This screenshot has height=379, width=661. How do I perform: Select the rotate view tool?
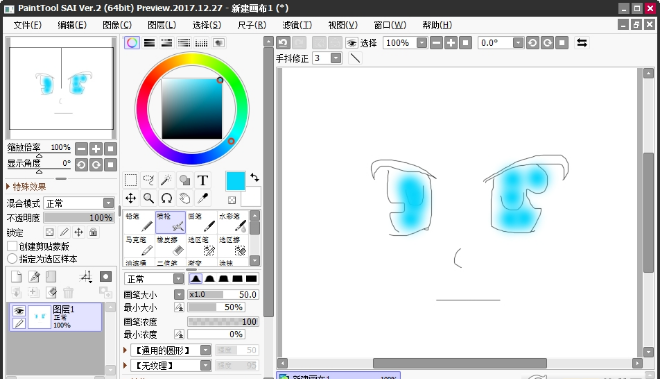167,198
